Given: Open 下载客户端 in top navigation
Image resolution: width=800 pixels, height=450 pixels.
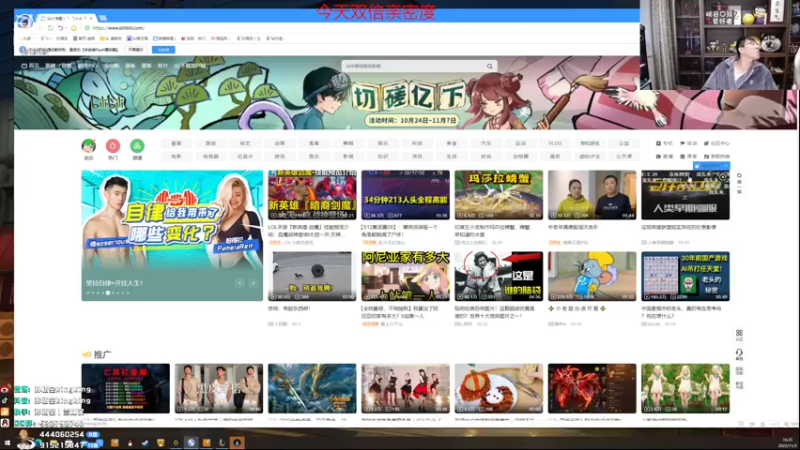Looking at the screenshot, I should tap(190, 66).
